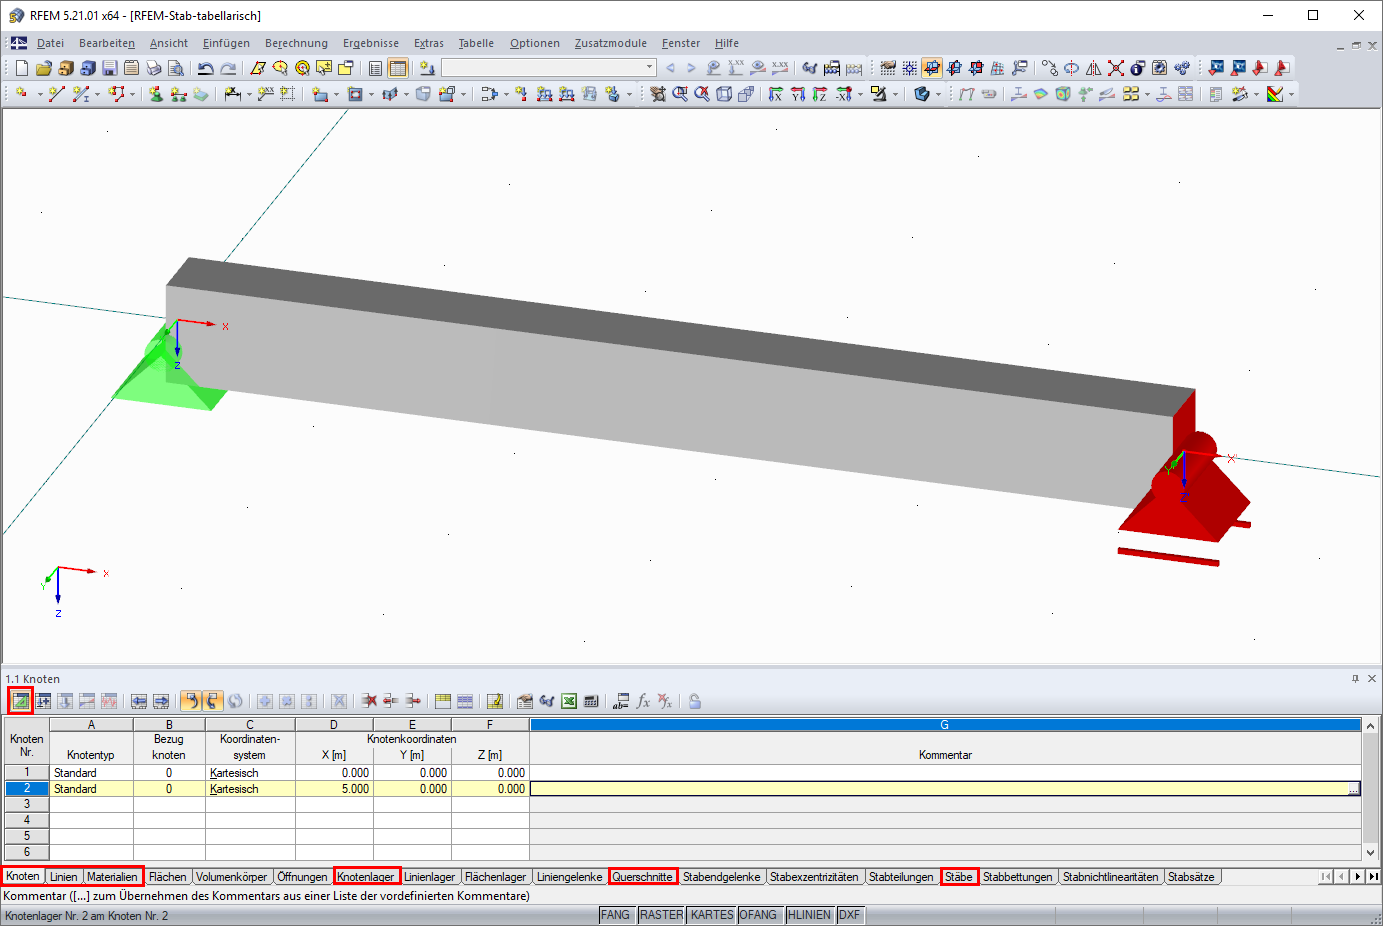Open print preview with the magnifier page icon
Screen dimensions: 1383x926
pos(175,68)
